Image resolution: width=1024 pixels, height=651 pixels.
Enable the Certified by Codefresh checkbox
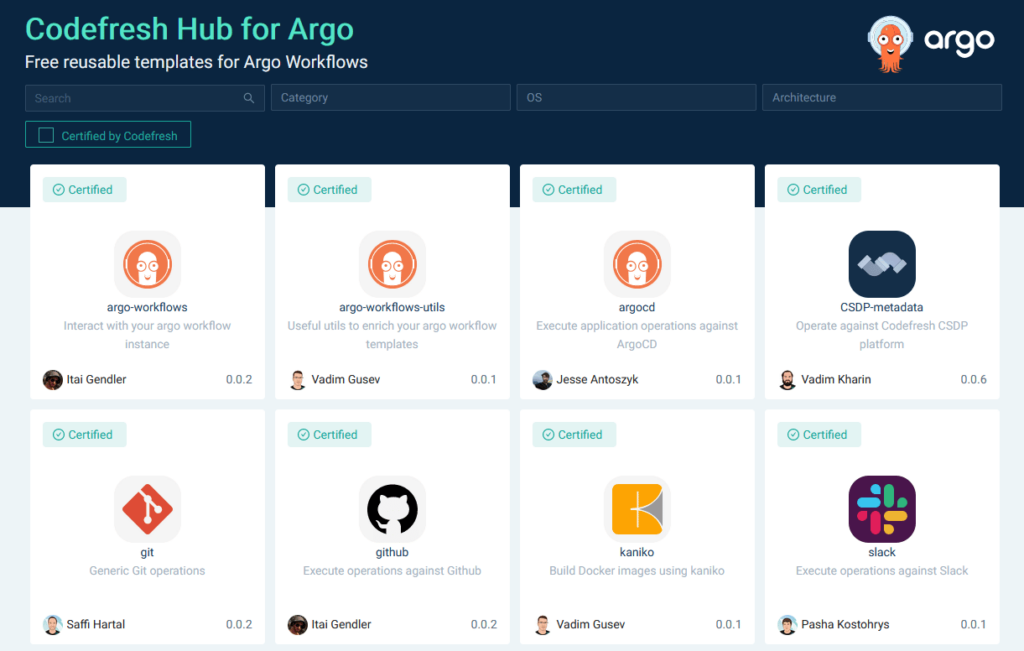[45, 134]
